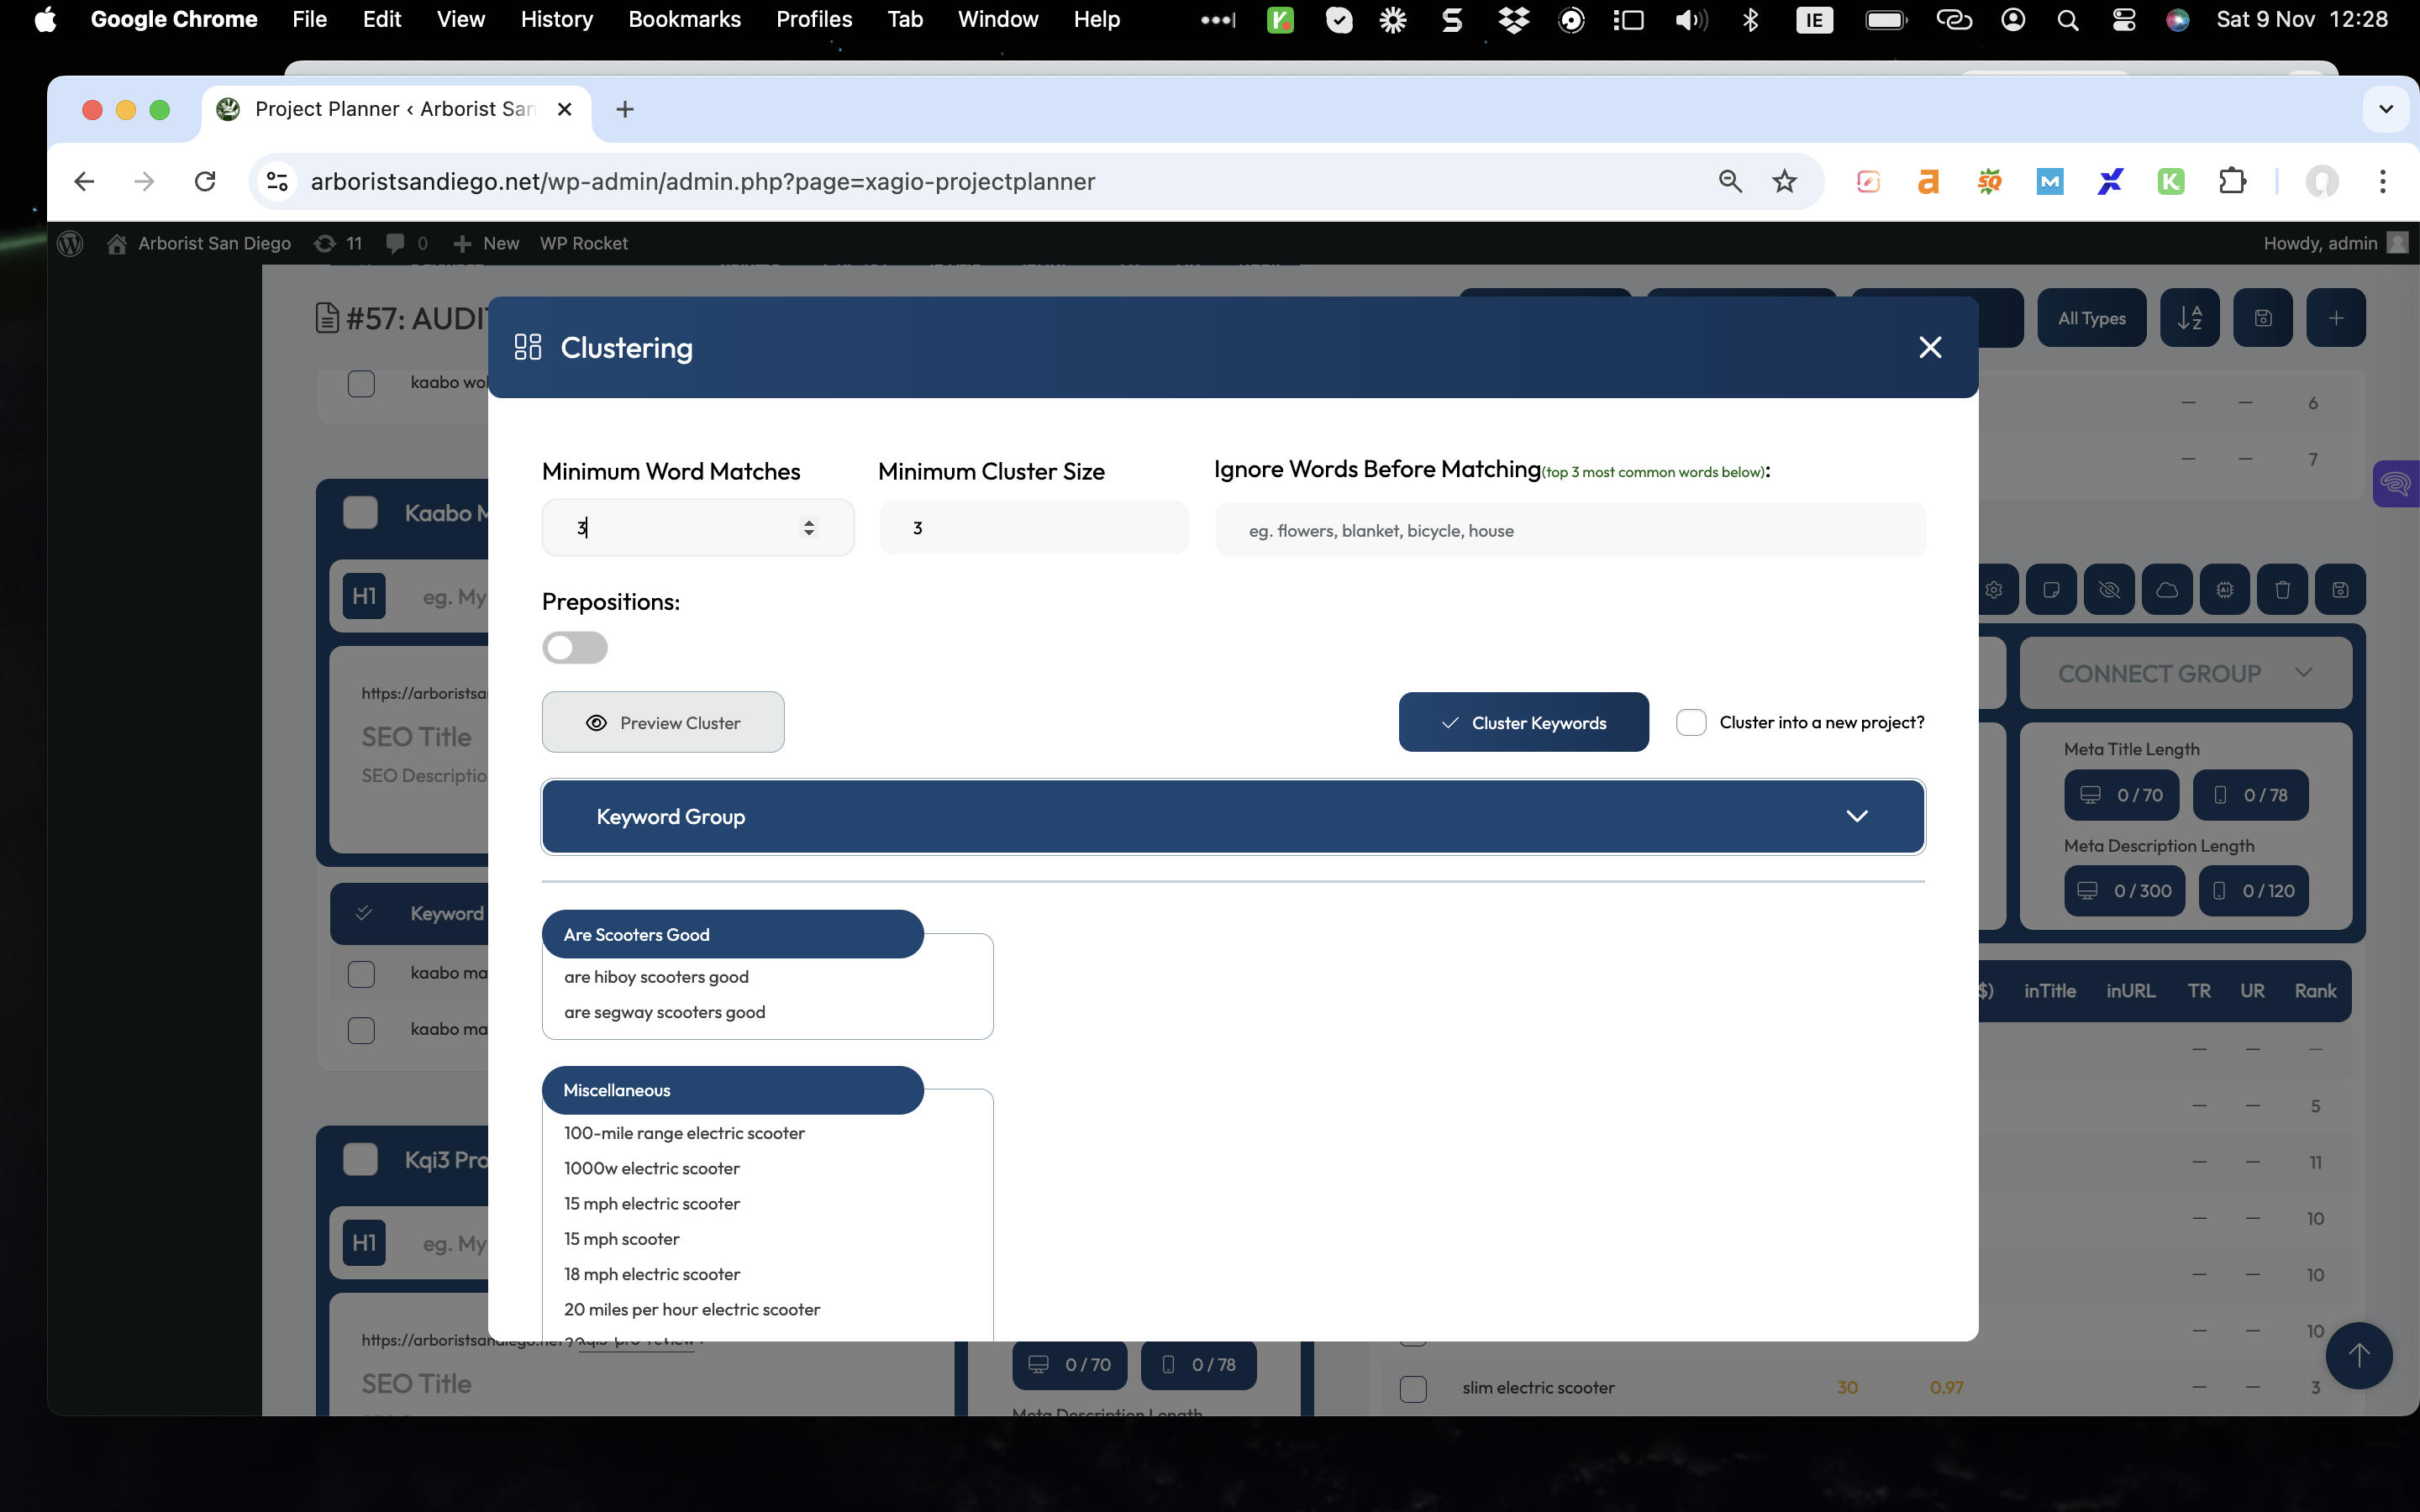Click the Cluster Keywords button
This screenshot has height=1512, width=2420.
pos(1523,722)
